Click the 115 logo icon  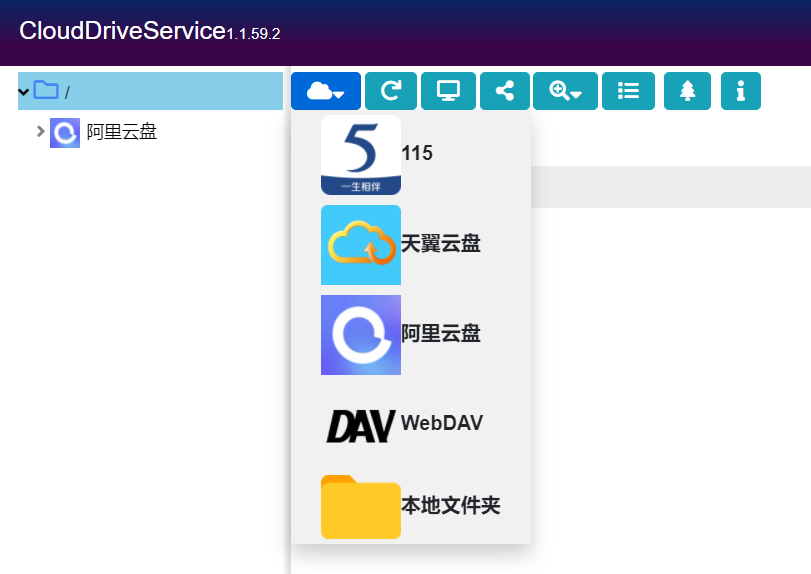pyautogui.click(x=361, y=155)
